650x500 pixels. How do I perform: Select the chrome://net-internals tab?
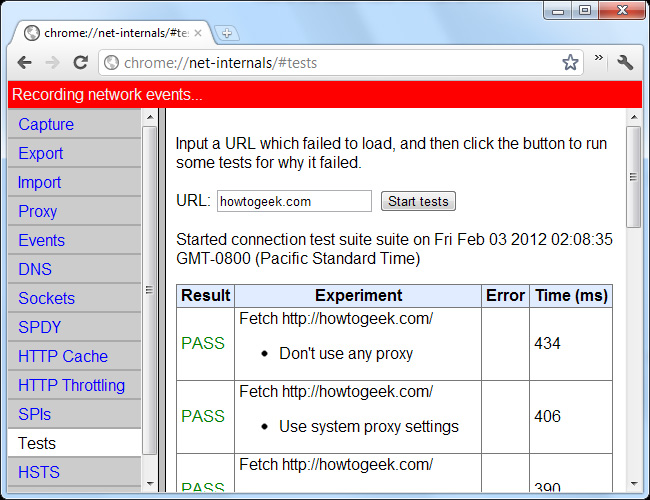point(112,33)
